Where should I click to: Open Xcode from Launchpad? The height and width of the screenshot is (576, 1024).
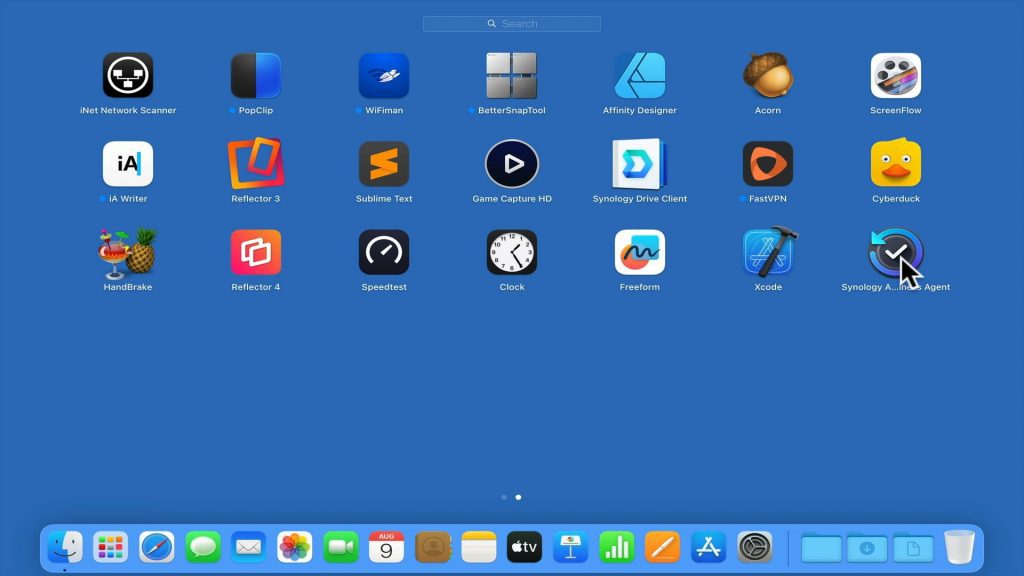point(769,251)
